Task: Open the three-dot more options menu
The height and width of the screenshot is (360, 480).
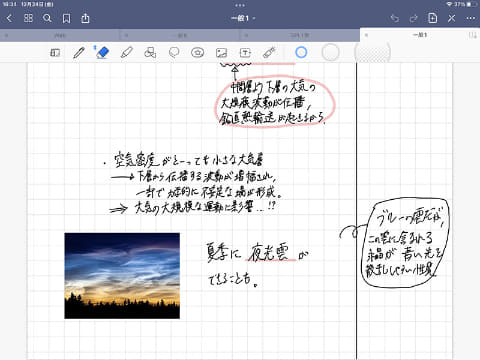Action: [471, 18]
